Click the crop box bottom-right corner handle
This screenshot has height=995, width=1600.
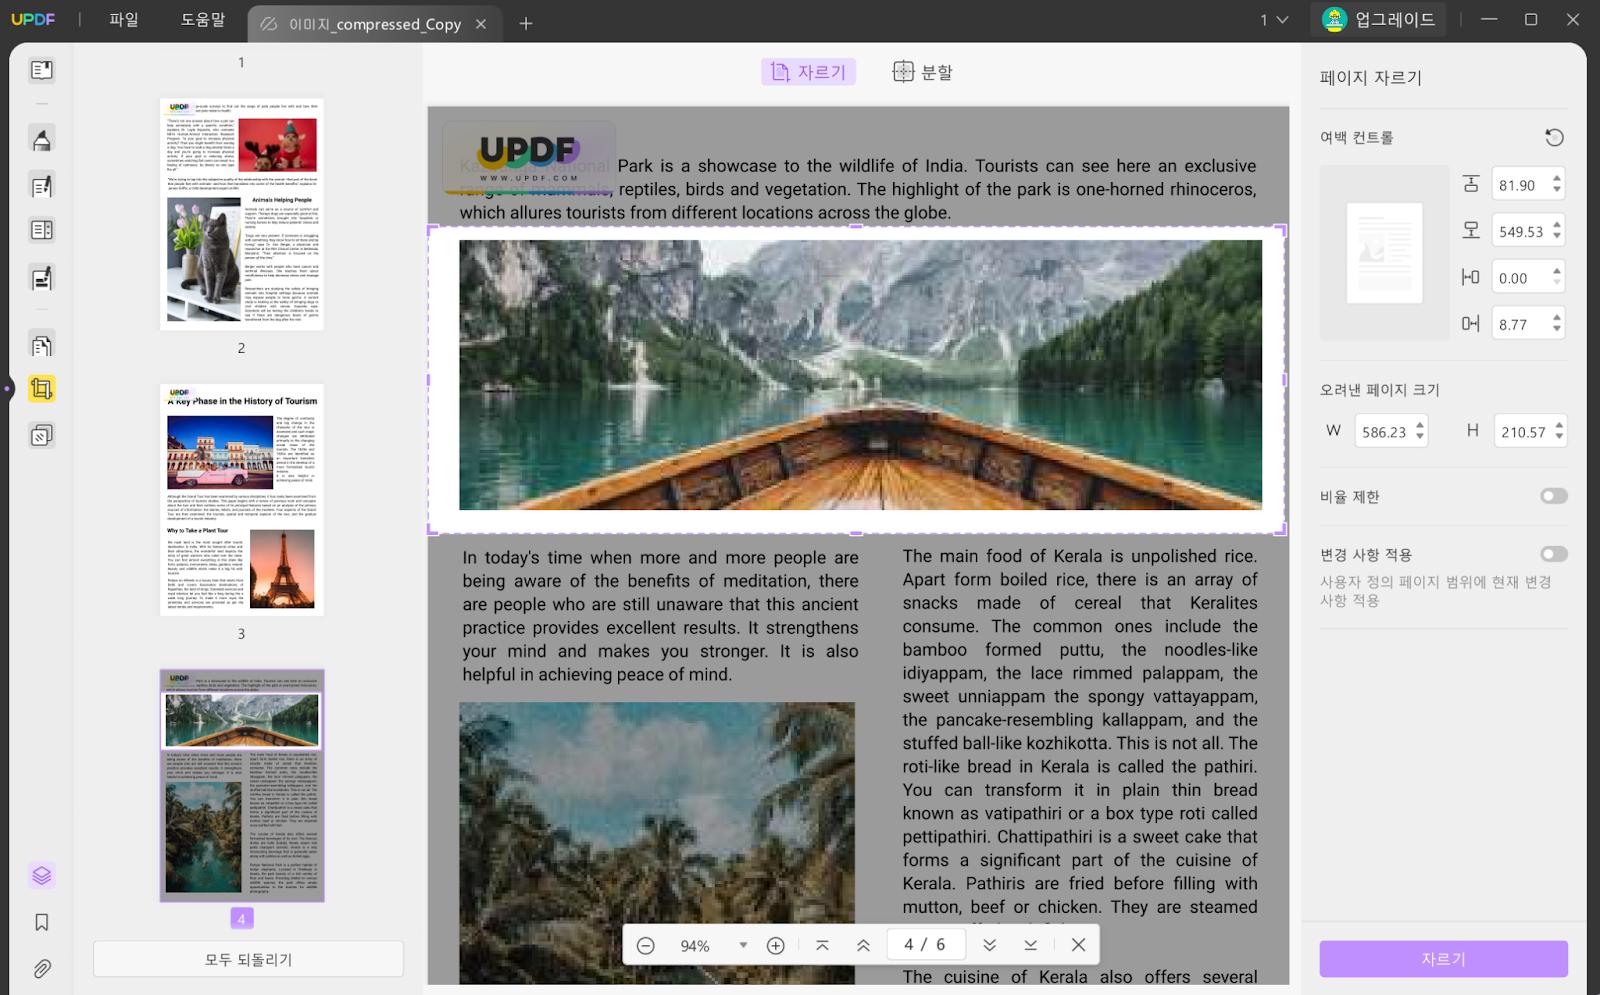tap(1283, 531)
